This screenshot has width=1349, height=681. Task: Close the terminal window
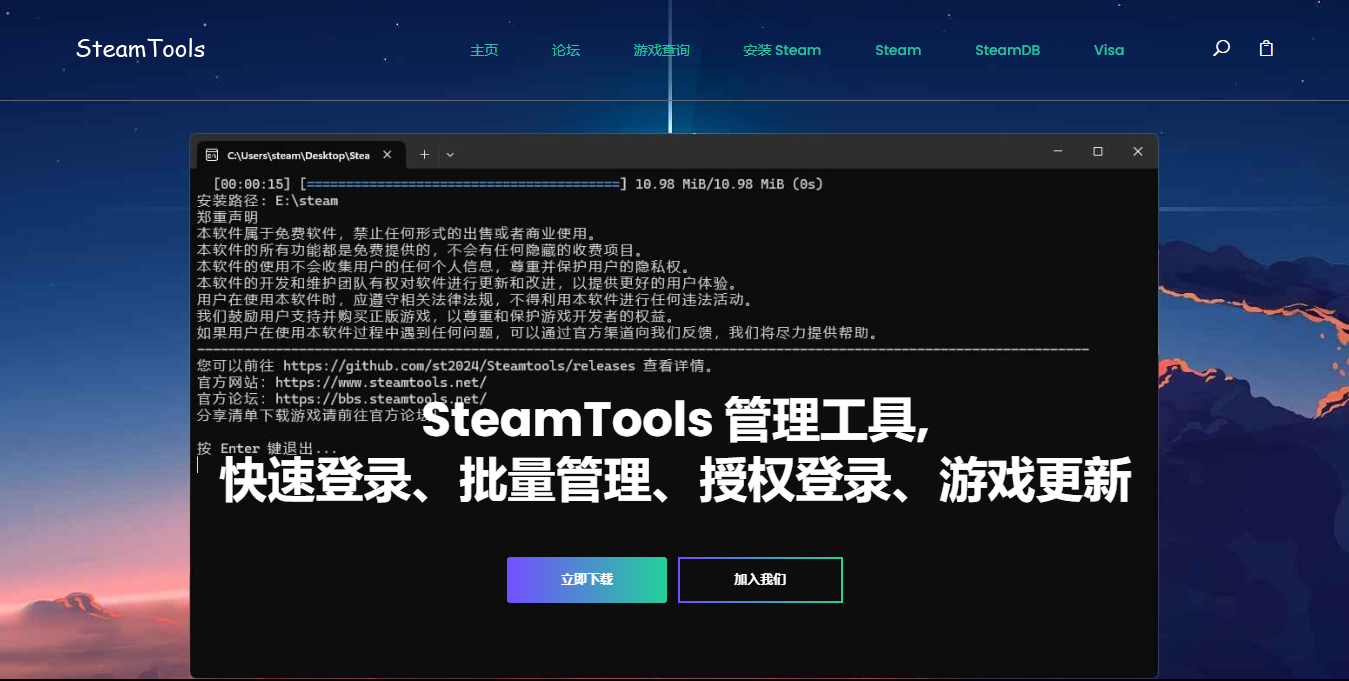1137,152
